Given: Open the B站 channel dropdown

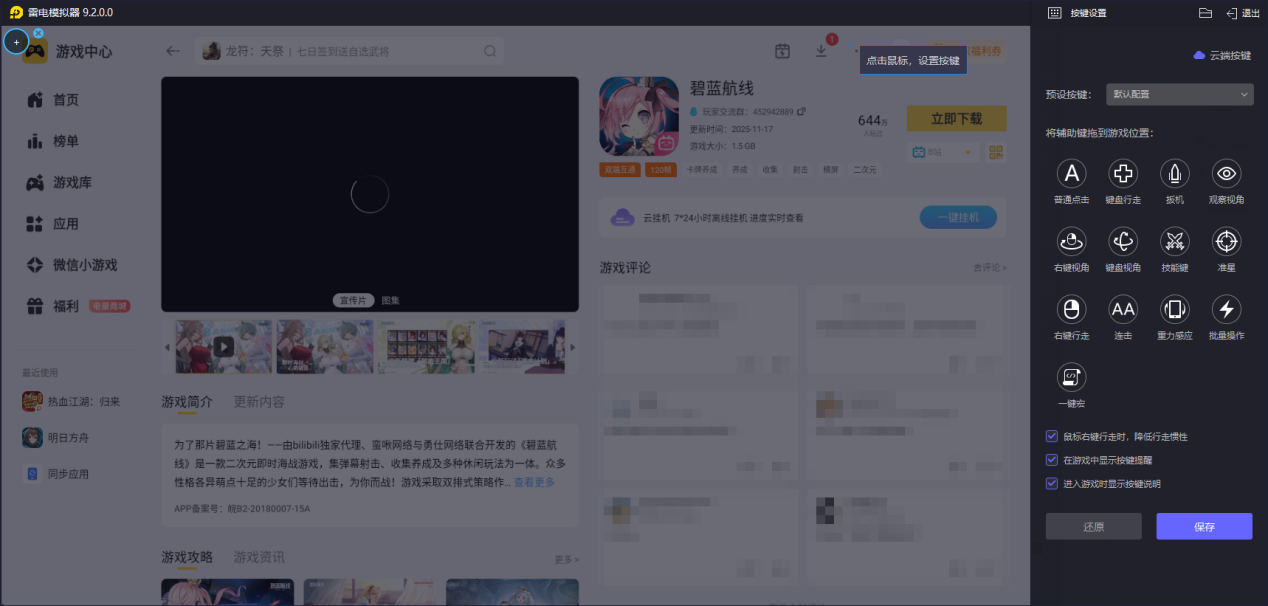Looking at the screenshot, I should [x=942, y=152].
